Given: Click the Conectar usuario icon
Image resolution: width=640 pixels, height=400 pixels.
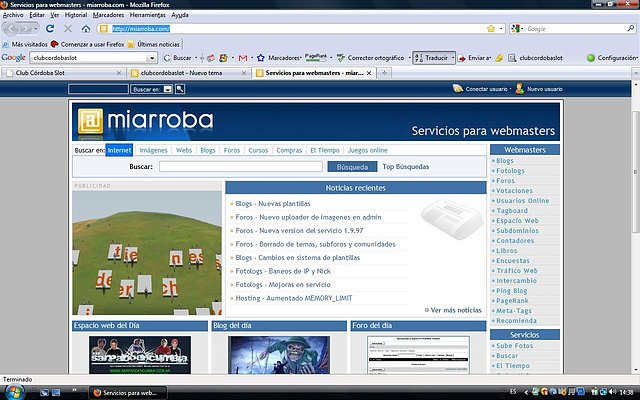Looking at the screenshot, I should point(458,89).
